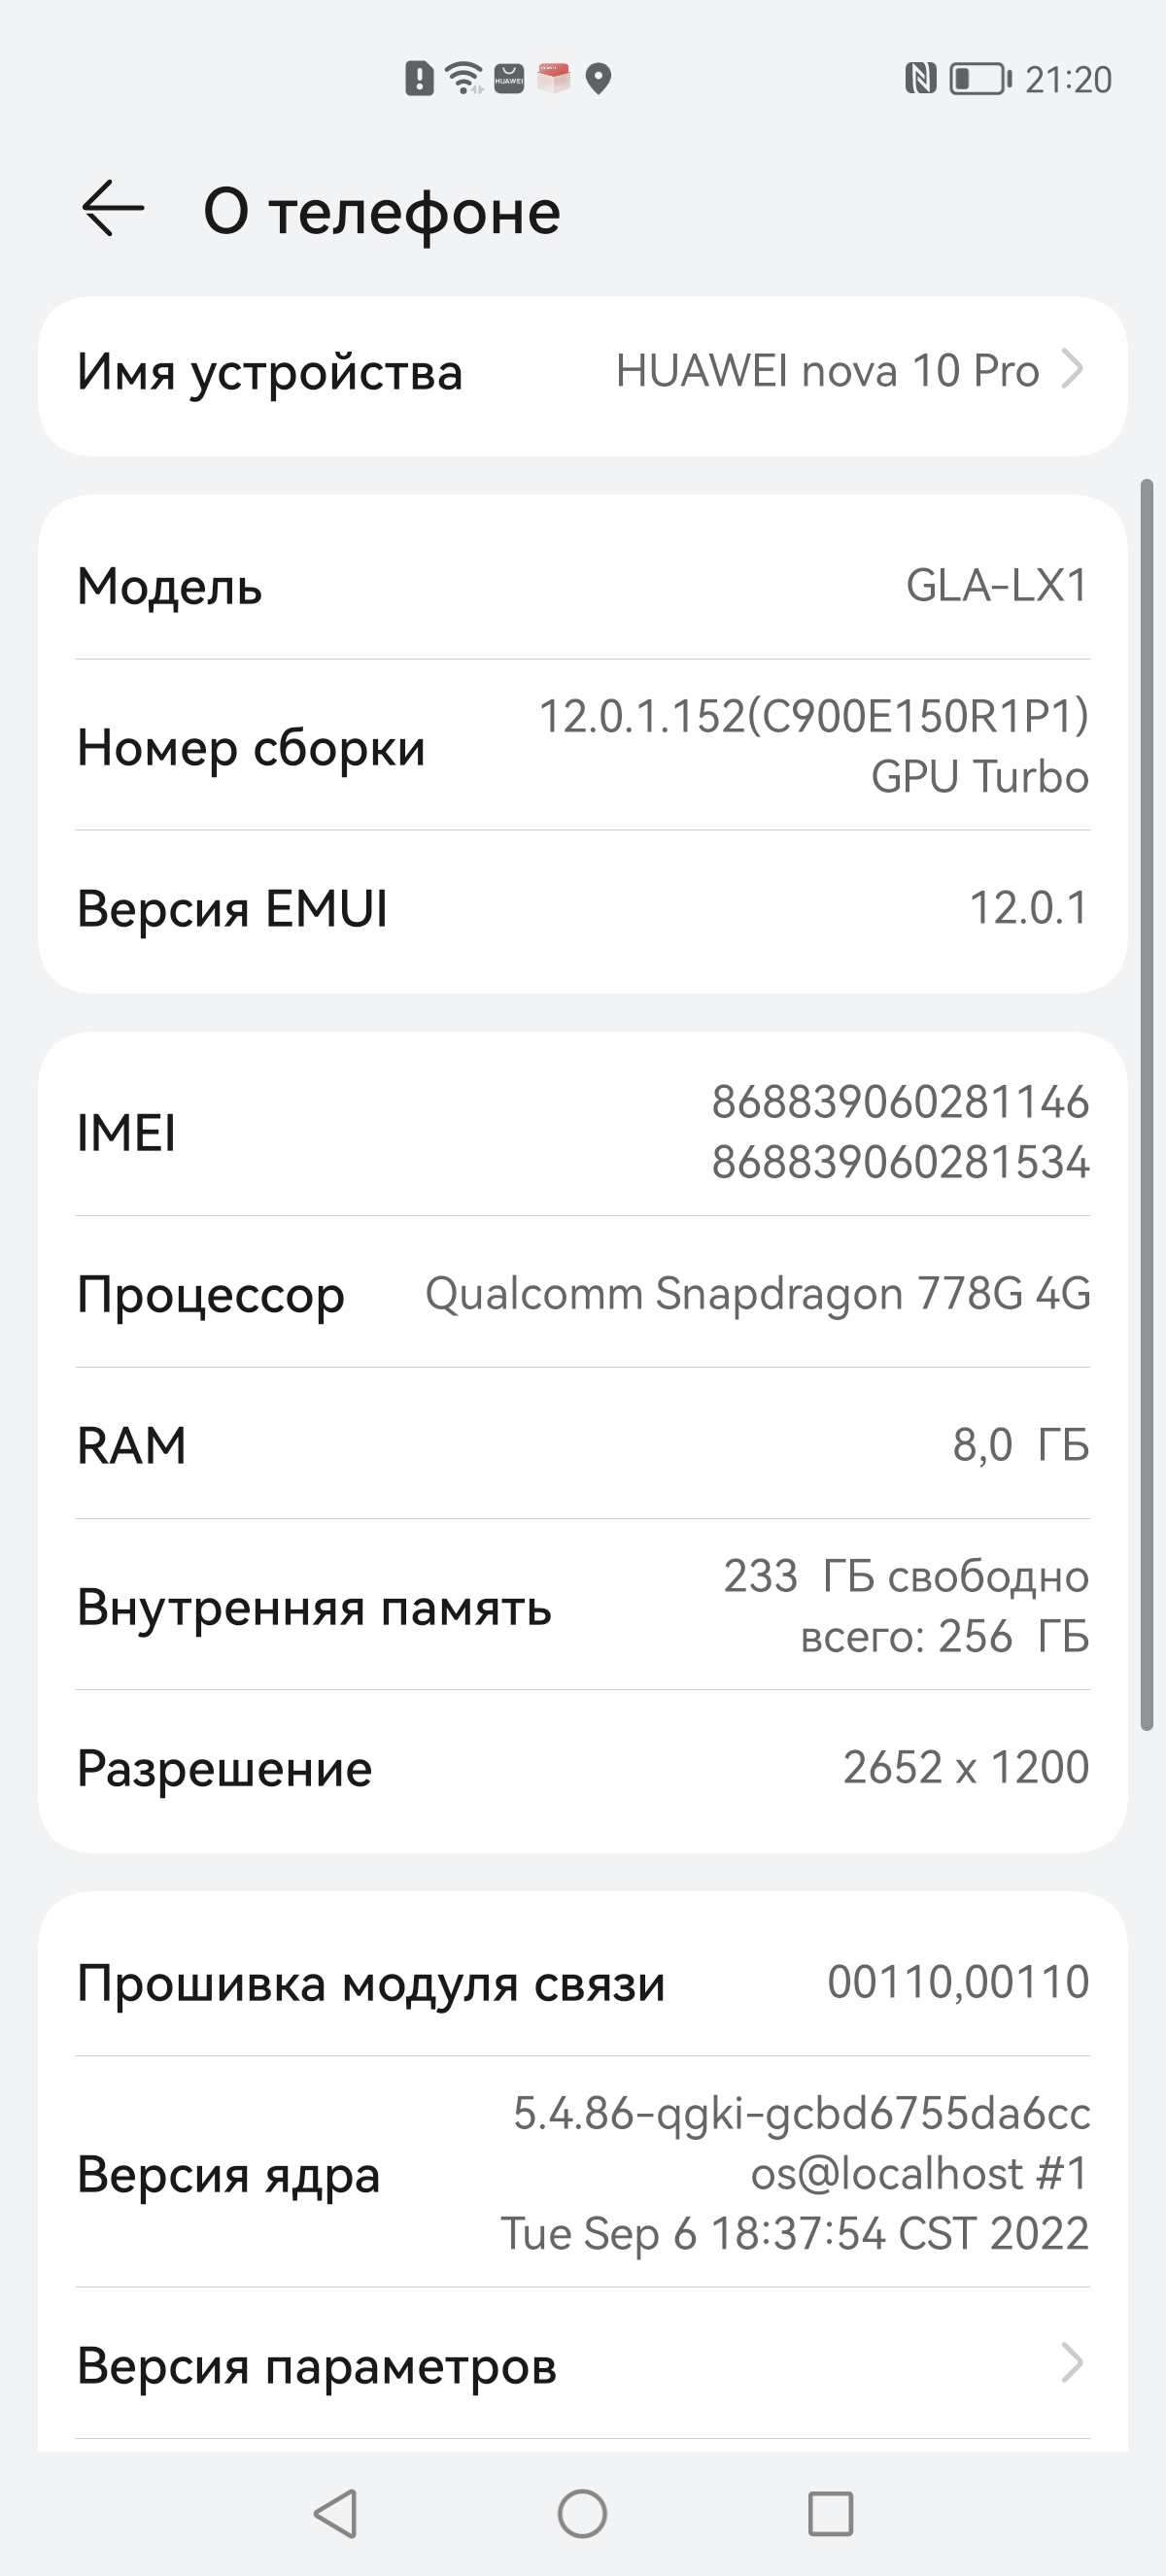Tap the back arrow beside О телефоне
This screenshot has width=1166, height=2576.
tap(113, 209)
